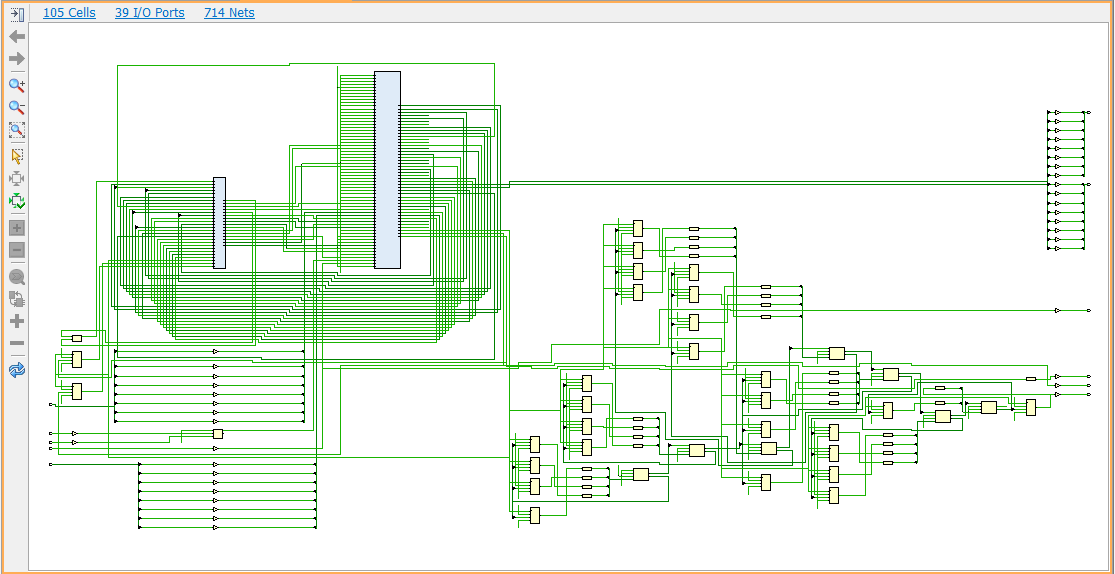
Task: Select the smaller narrow blue cell block
Action: click(x=219, y=223)
